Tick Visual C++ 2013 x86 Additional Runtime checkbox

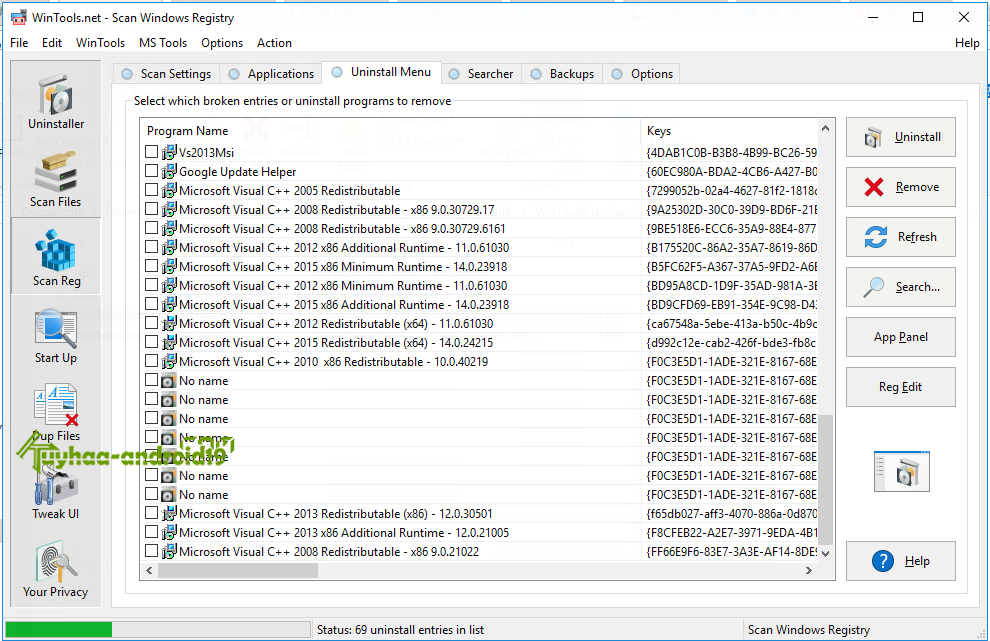151,532
